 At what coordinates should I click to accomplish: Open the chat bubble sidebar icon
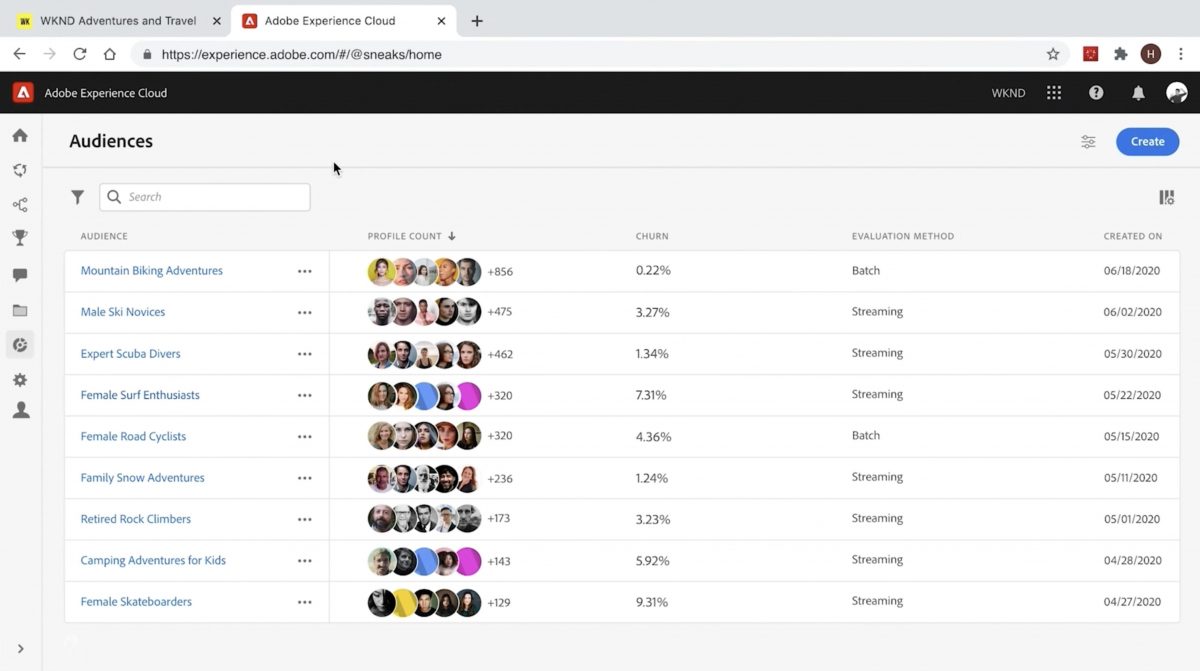tap(20, 275)
